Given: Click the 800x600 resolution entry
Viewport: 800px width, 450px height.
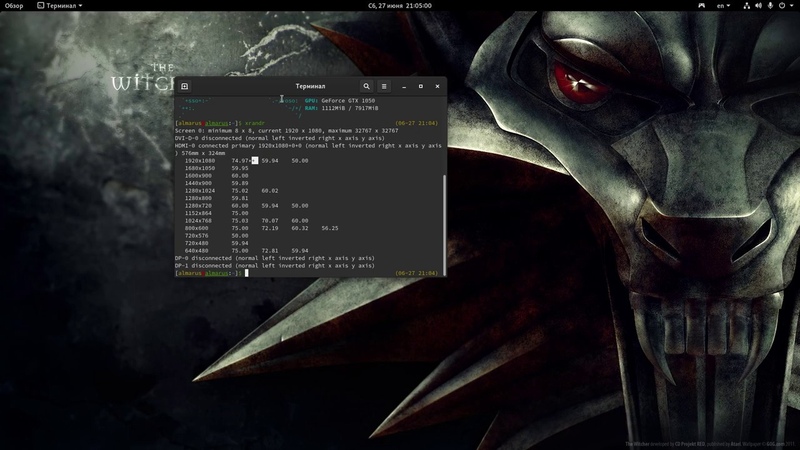Looking at the screenshot, I should (196, 228).
